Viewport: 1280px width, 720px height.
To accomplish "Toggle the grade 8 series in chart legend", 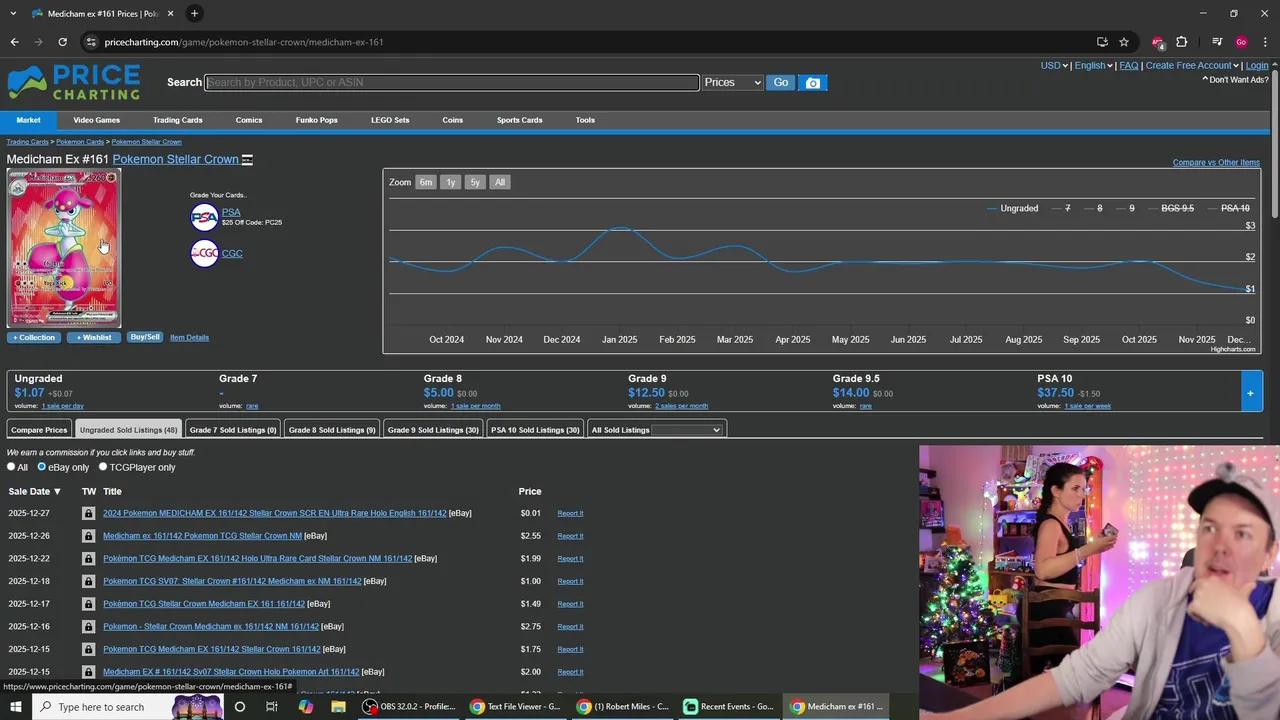I will (1095, 208).
